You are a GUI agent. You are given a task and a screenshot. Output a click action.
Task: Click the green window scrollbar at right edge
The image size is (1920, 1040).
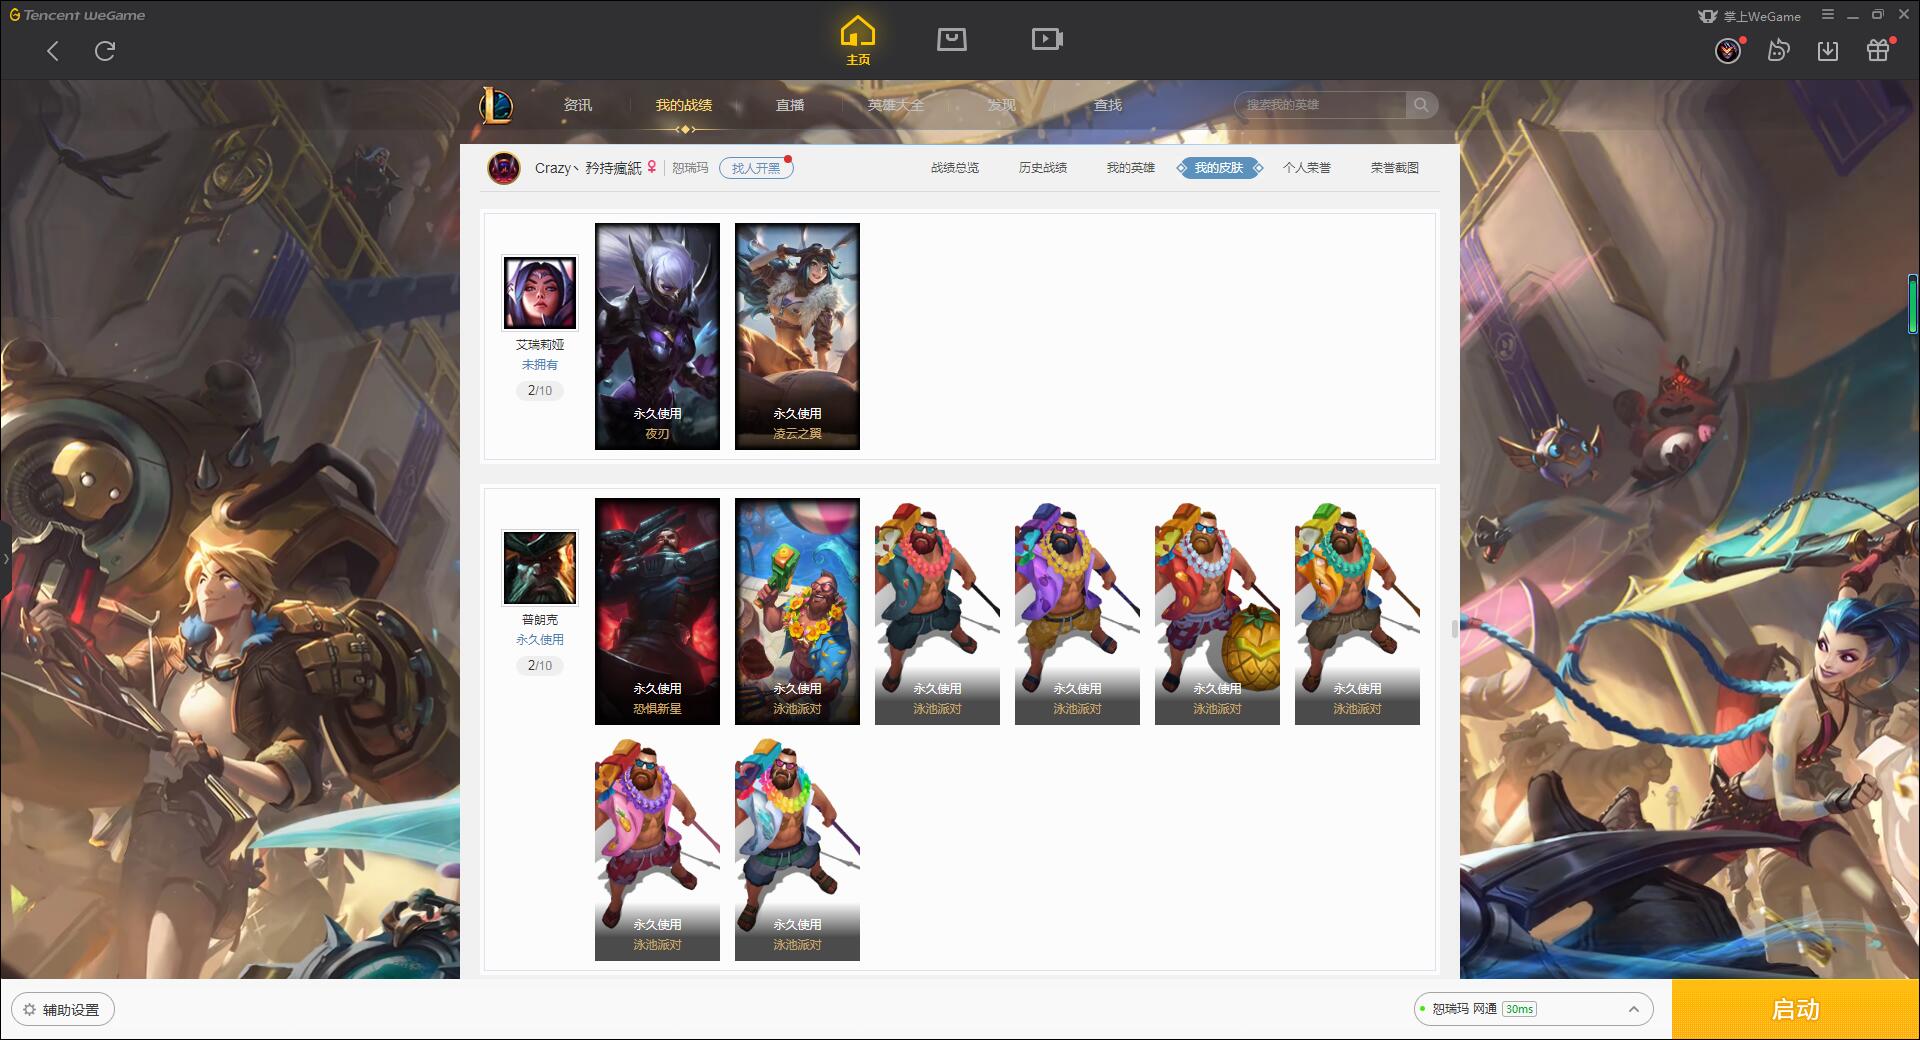pyautogui.click(x=1912, y=305)
